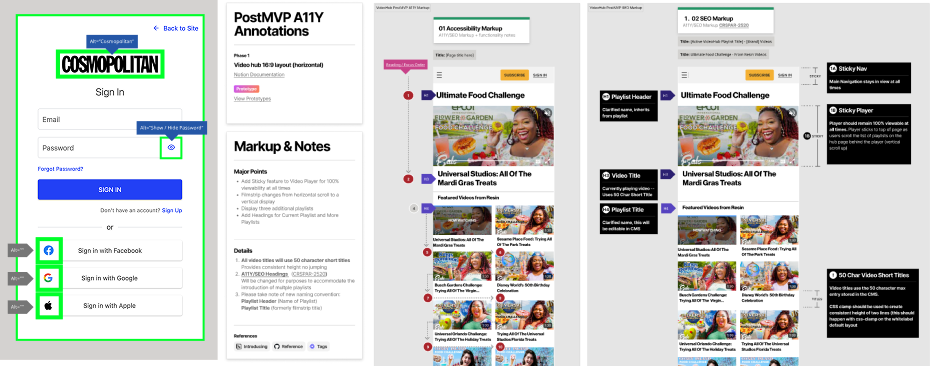Screen dimensions: 934x366
Task: Open the Sign Up link
Action: coord(172,210)
